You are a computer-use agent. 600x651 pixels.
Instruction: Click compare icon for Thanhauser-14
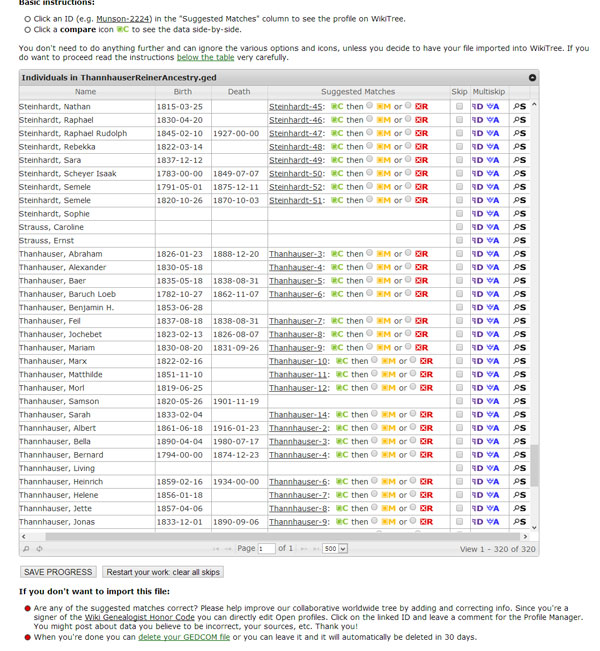tap(342, 415)
